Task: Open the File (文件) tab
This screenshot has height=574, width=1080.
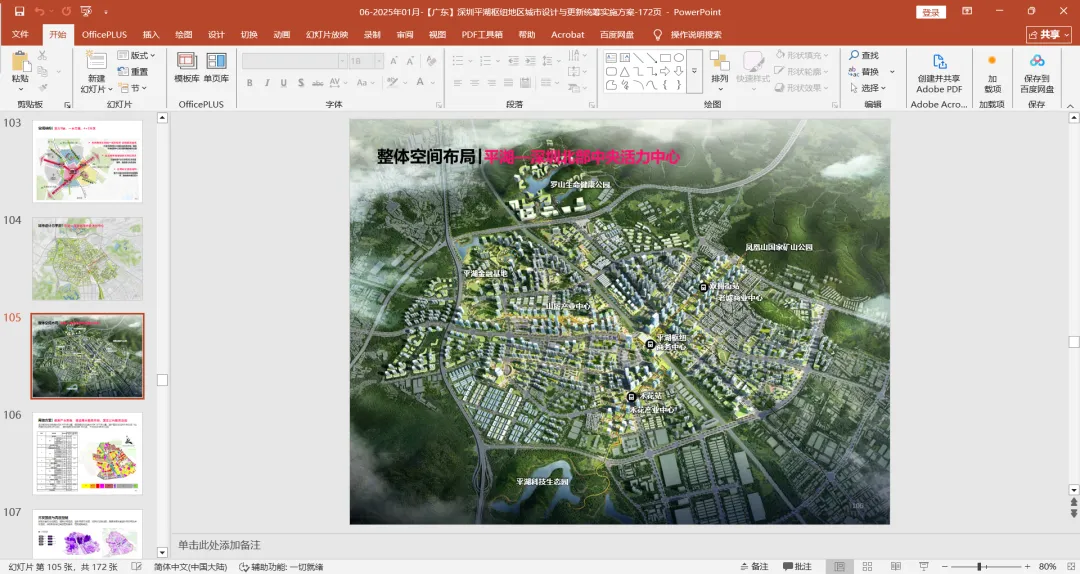Action: (20, 34)
